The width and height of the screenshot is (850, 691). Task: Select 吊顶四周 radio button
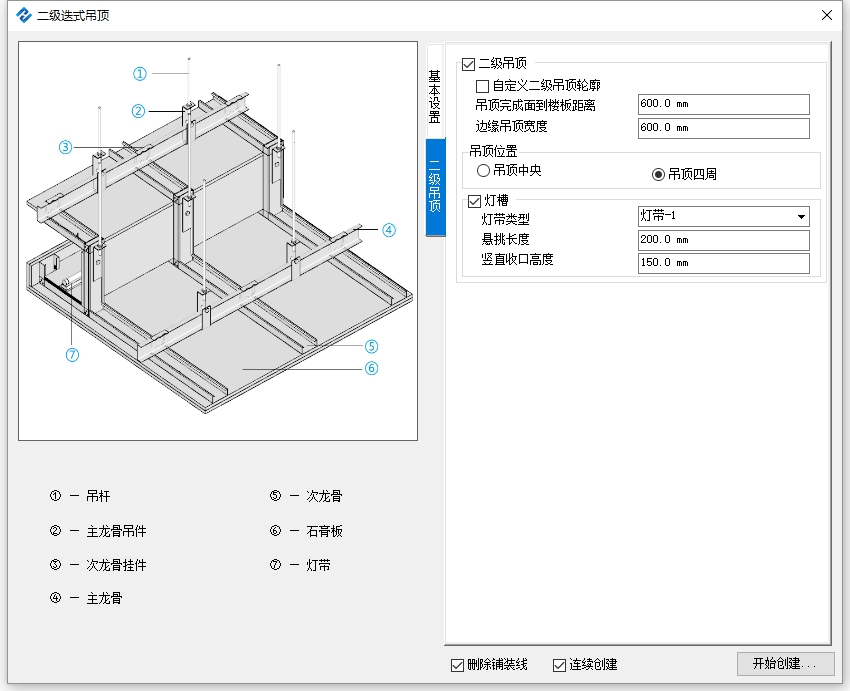[658, 175]
